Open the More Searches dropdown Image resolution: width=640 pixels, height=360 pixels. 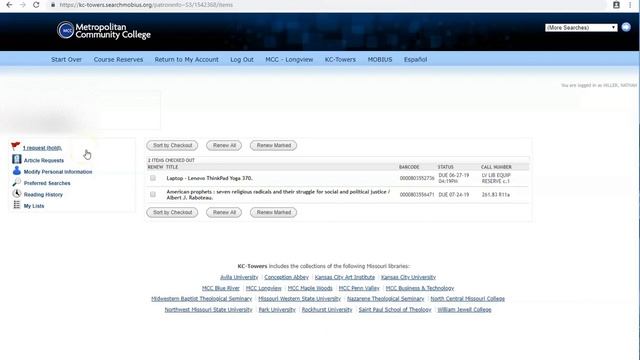[581, 27]
